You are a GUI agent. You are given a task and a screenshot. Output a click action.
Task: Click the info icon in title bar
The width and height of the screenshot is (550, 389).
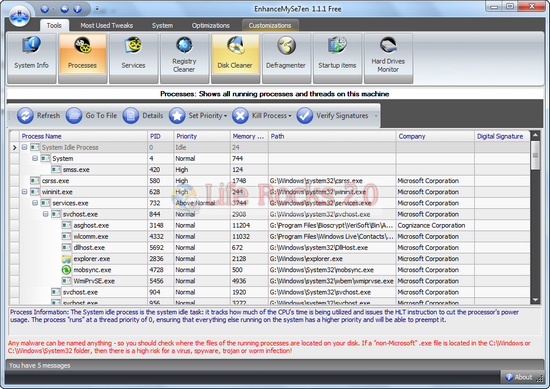click(78, 9)
